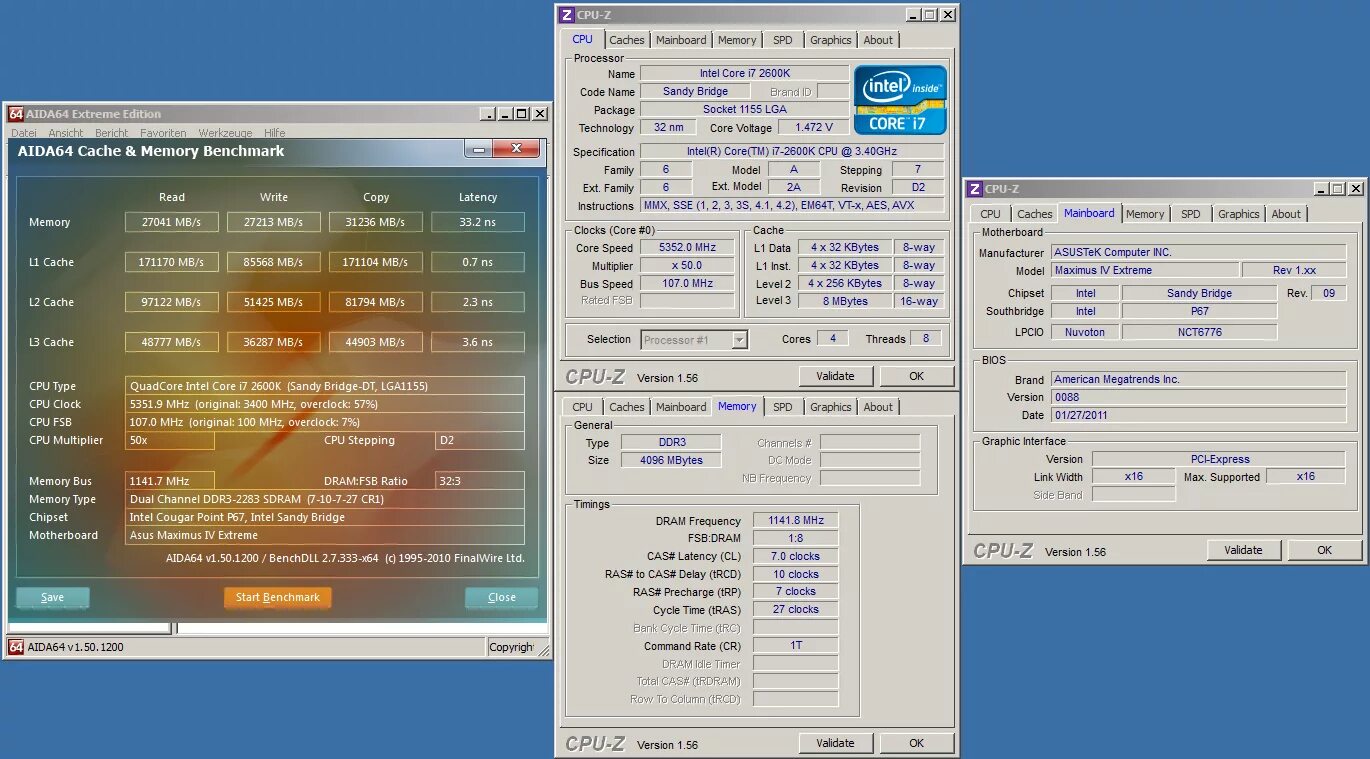1370x759 pixels.
Task: Click L1 Cache Read value 171170 MB/s
Action: pos(172,262)
